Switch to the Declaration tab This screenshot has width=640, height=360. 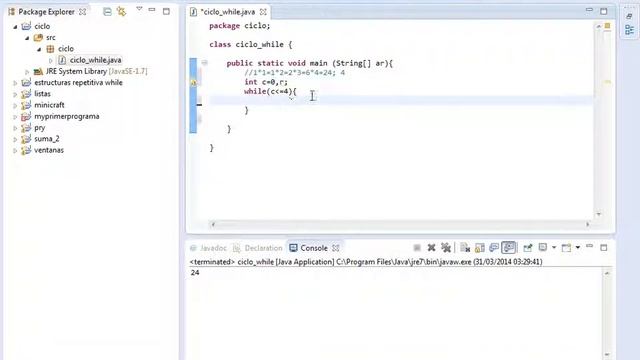click(x=263, y=248)
